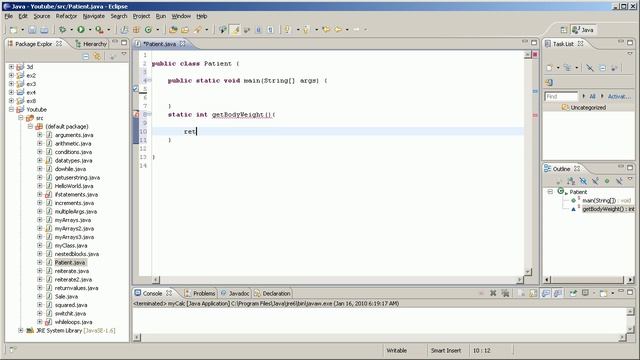Click Remove Launch X icon in Console

[x=493, y=293]
